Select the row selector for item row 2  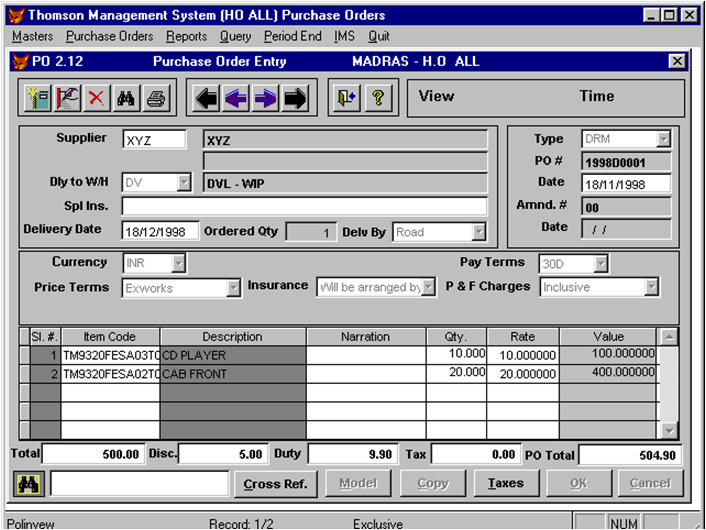pos(25,374)
